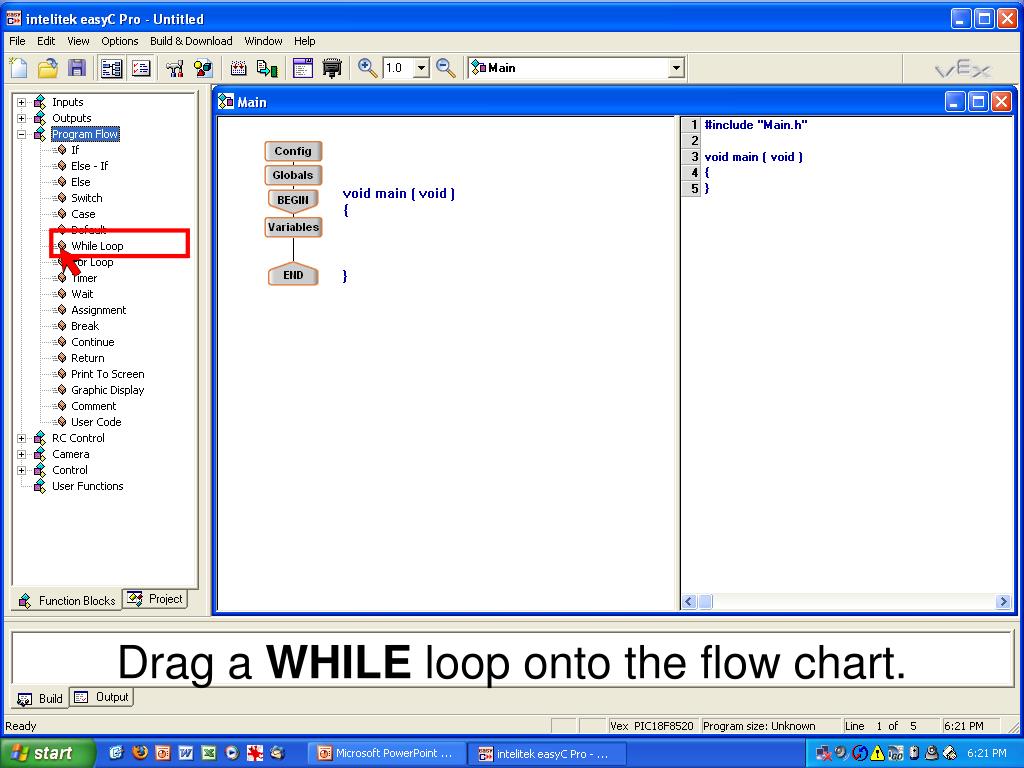Click the Variables flowchart block

(293, 227)
